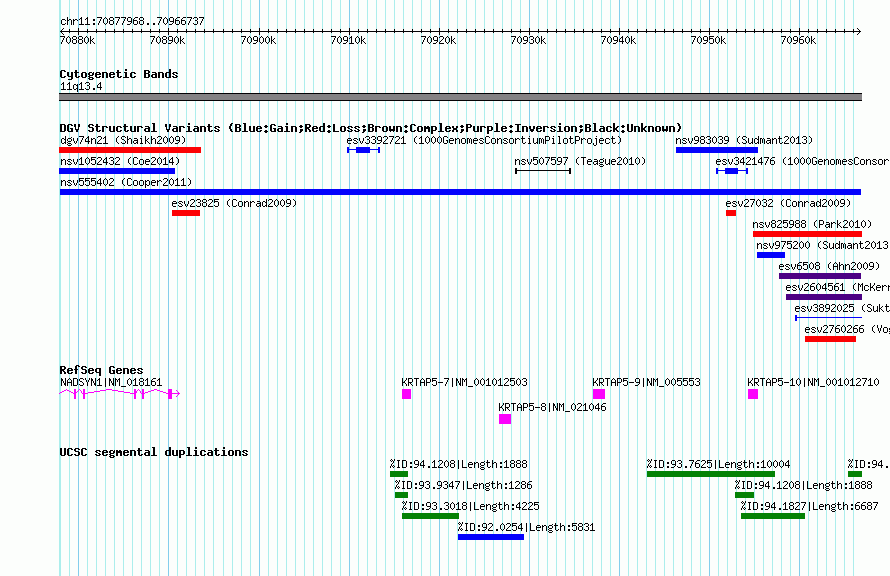This screenshot has width=890, height=576.
Task: Select the purple esv2604561 inversion bar
Action: coord(824,297)
